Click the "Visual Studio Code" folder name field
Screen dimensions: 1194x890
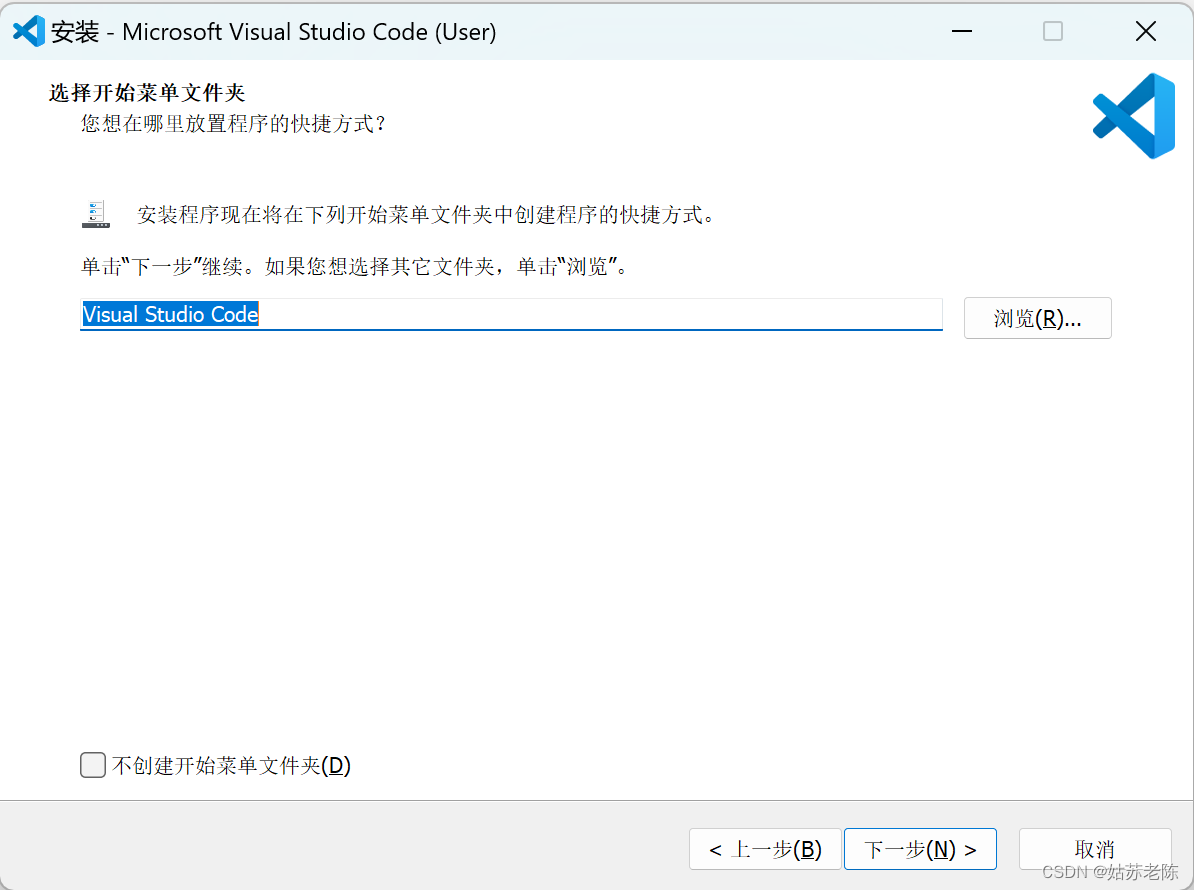[x=511, y=314]
